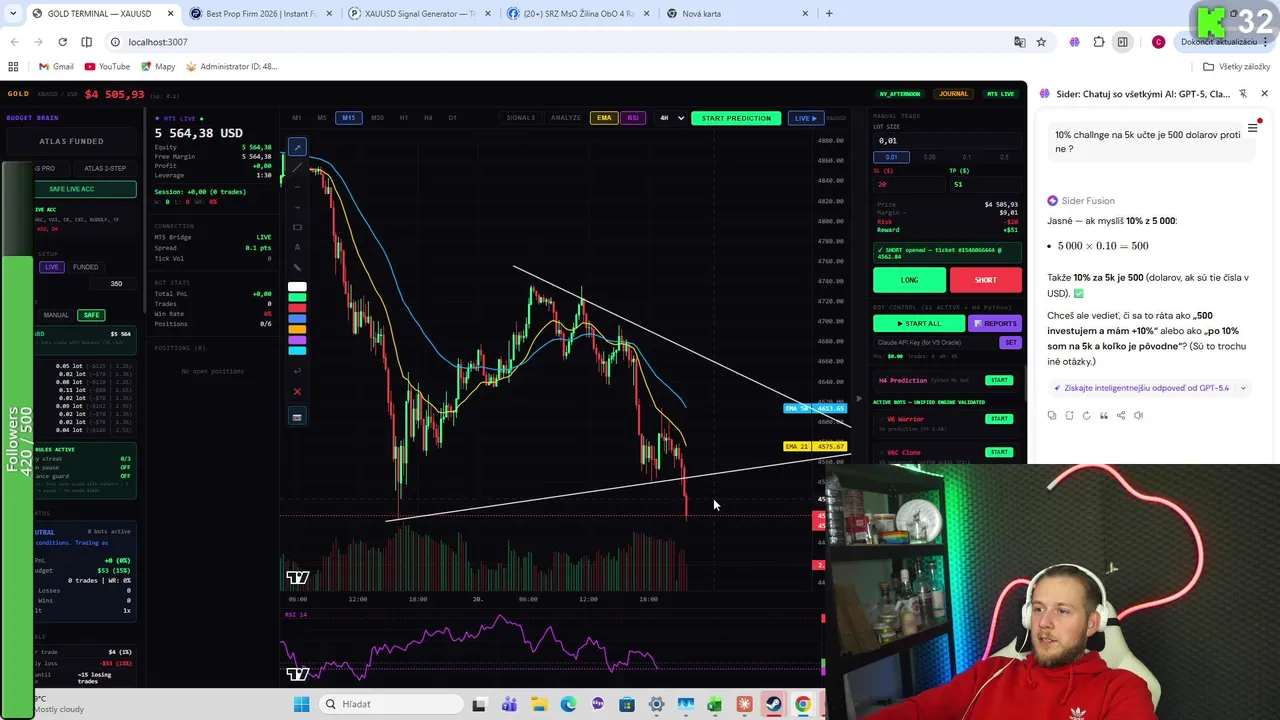This screenshot has height=720, width=1280.
Task: Switch chart to D1 timeframe
Action: 452,118
